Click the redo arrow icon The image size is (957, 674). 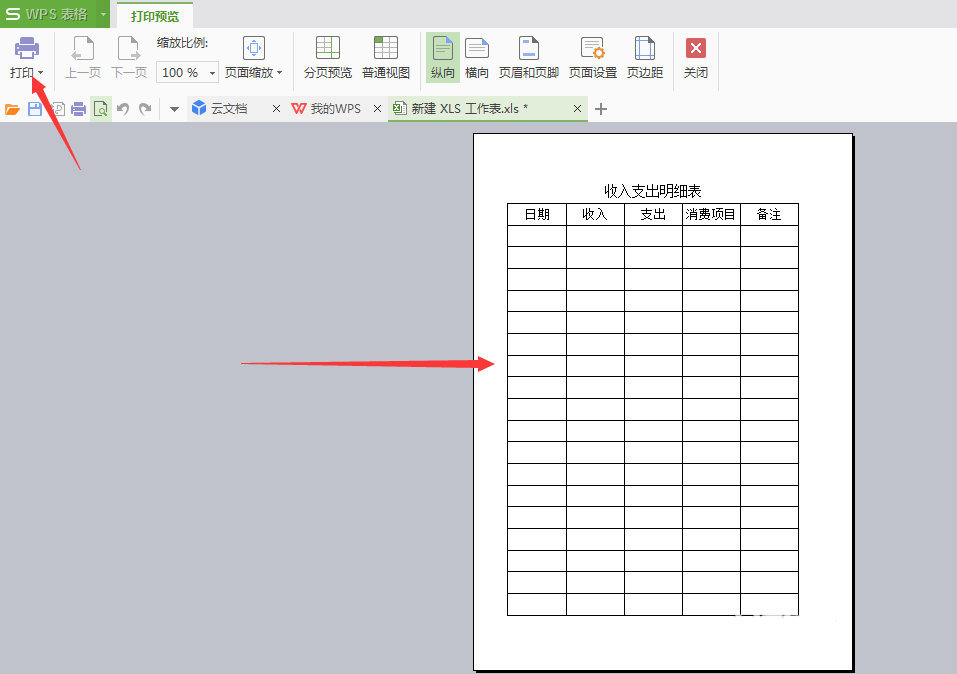point(145,109)
